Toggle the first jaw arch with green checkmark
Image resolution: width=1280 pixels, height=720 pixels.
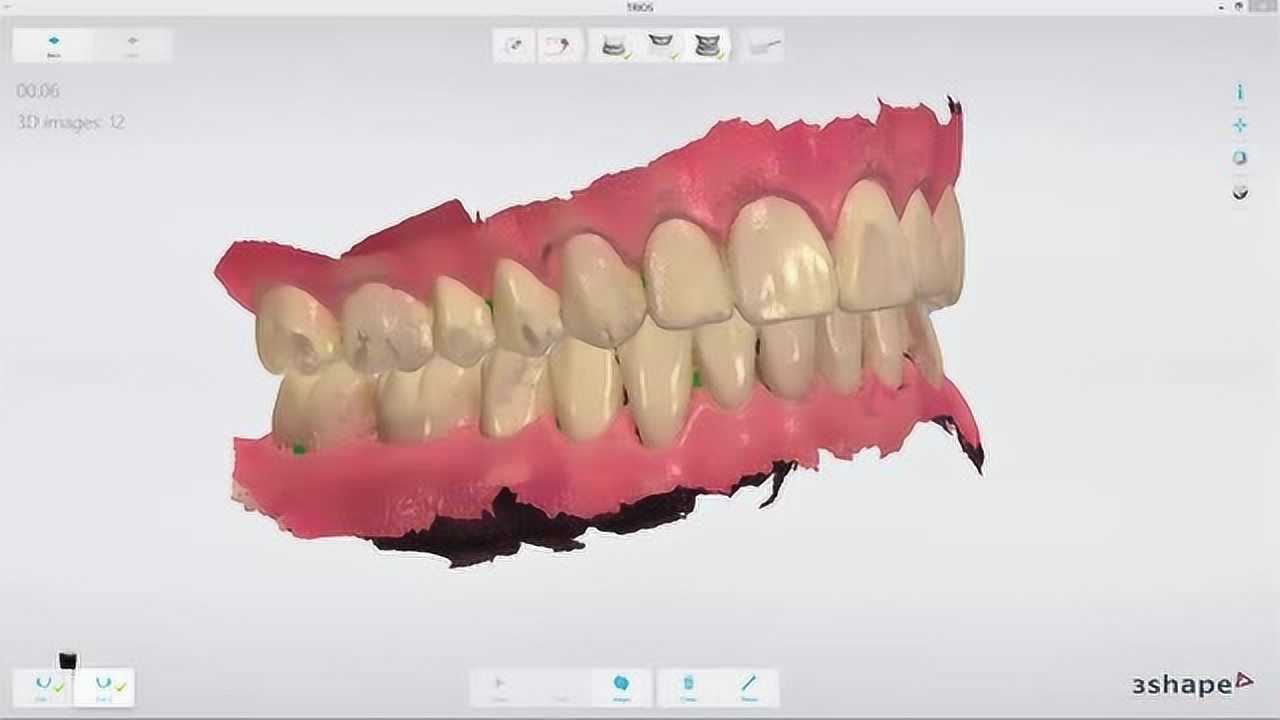tap(44, 685)
